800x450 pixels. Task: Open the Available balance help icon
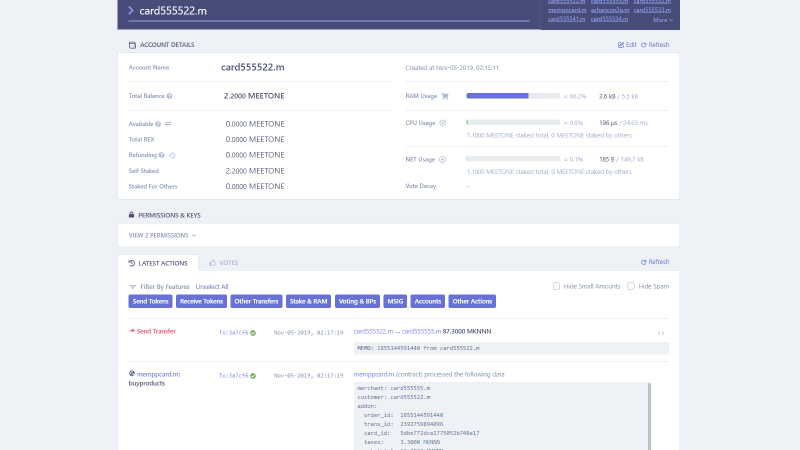tap(158, 124)
